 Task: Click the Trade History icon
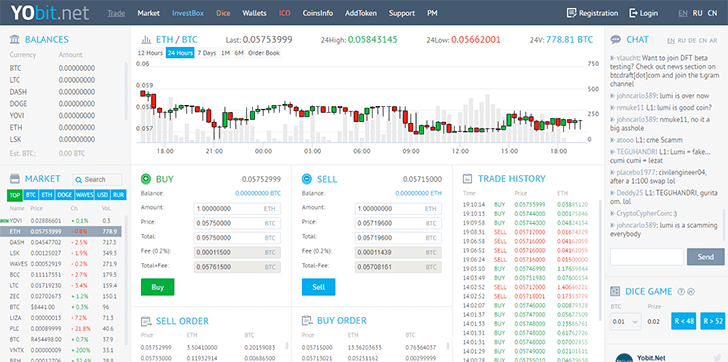[x=468, y=179]
